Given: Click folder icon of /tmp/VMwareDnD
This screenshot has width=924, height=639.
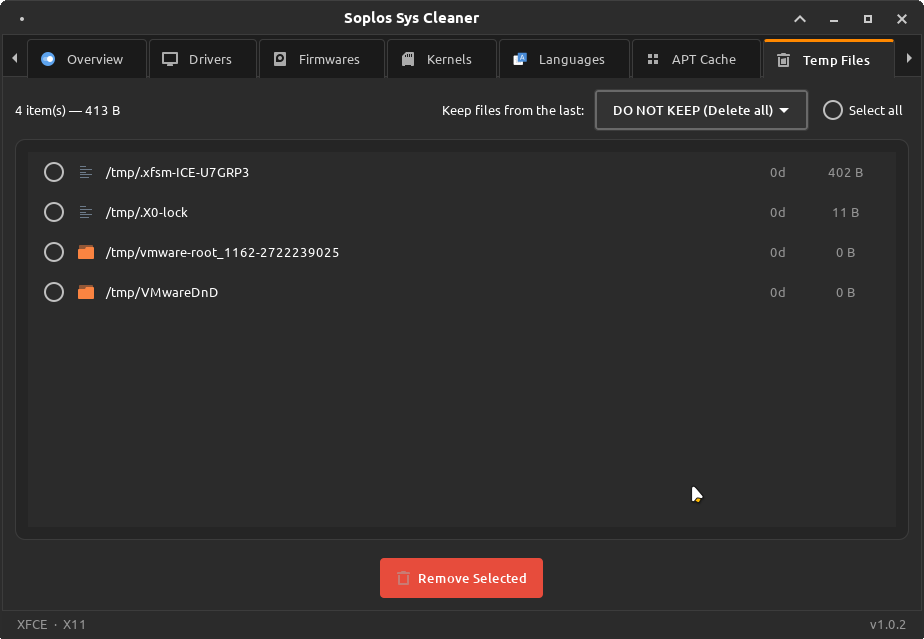Looking at the screenshot, I should pyautogui.click(x=86, y=292).
